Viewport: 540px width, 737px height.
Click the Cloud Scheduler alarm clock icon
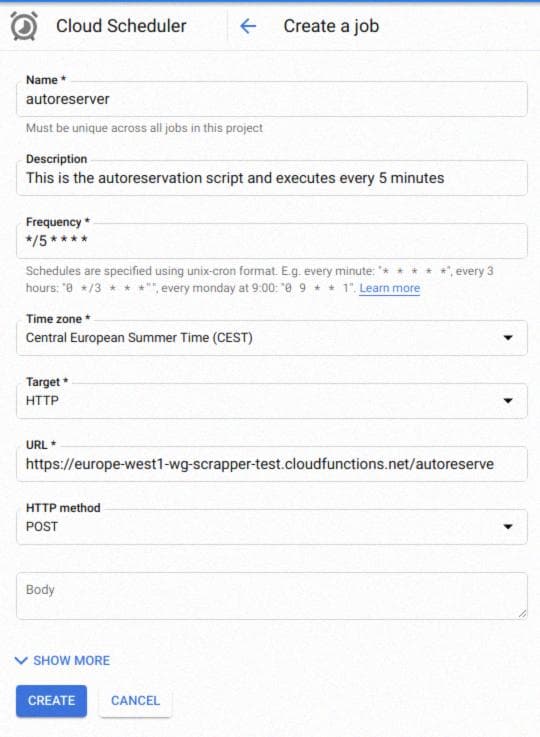(23, 26)
